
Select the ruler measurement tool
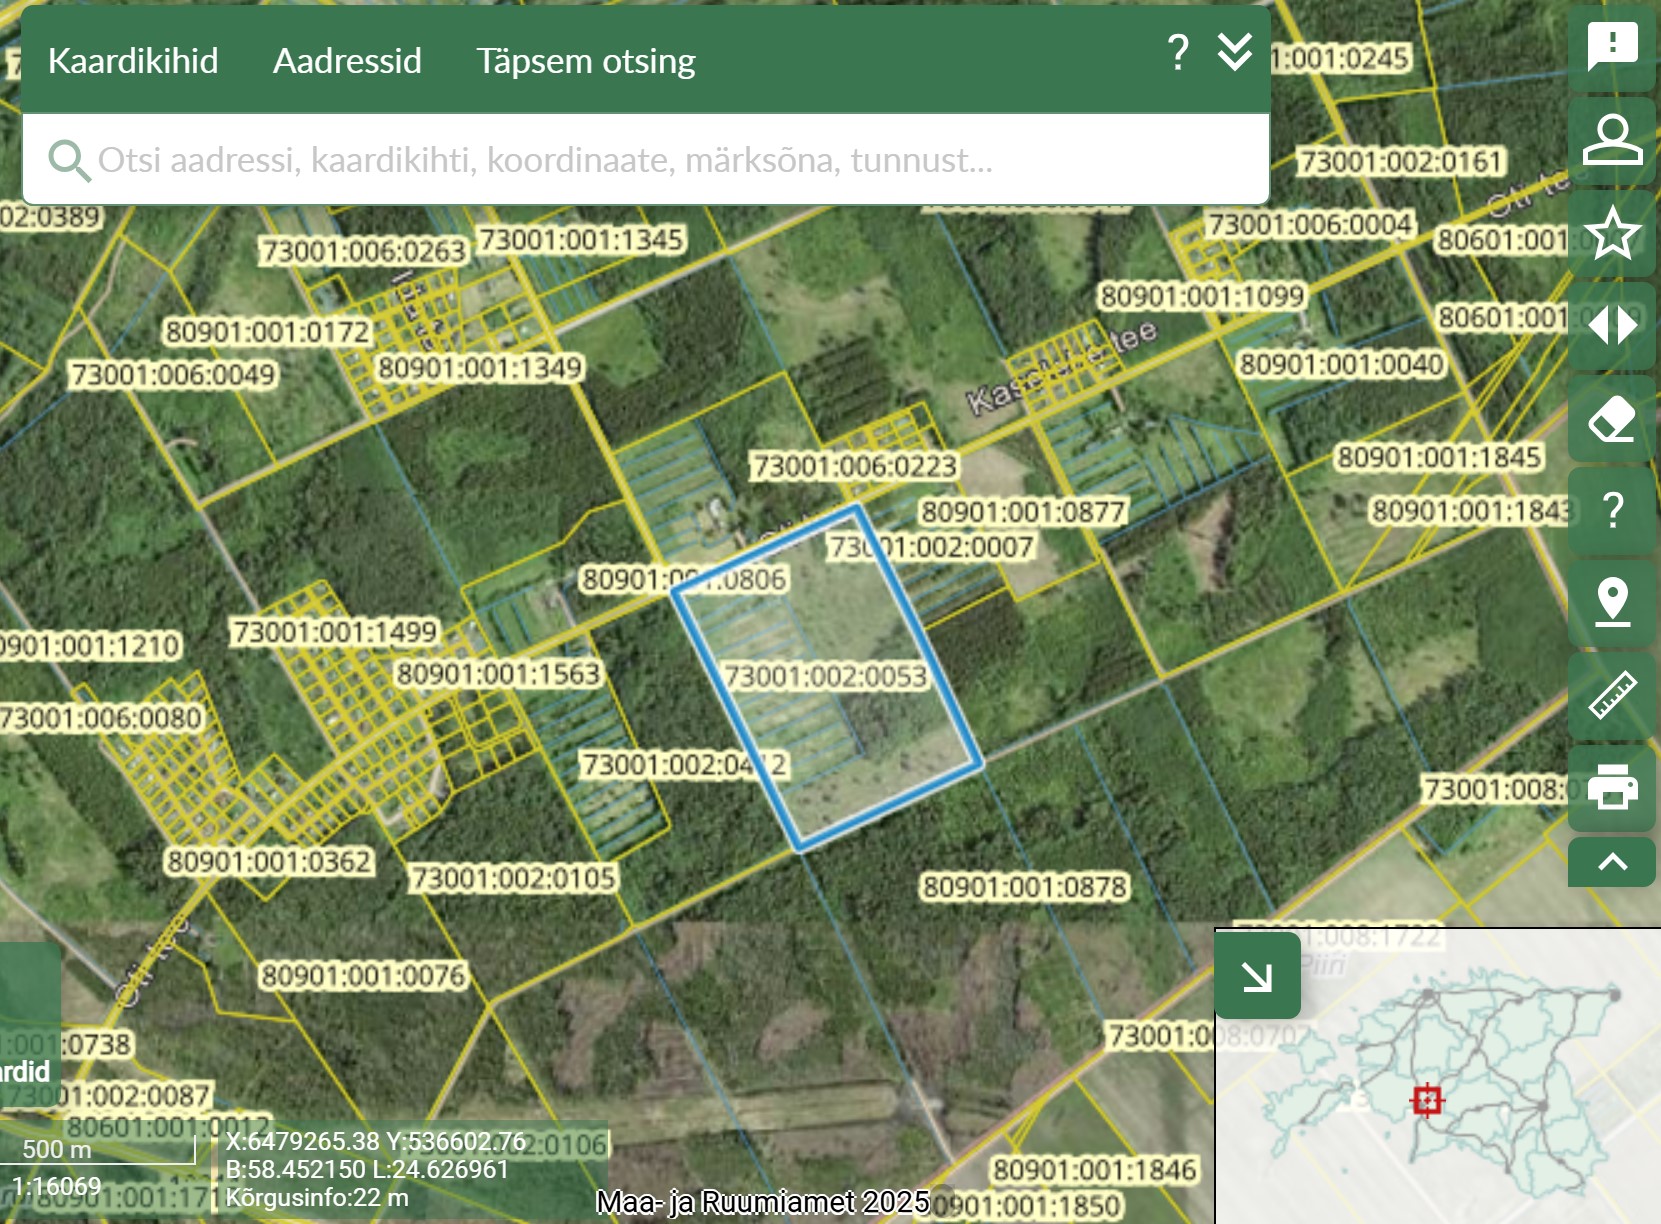(1612, 695)
